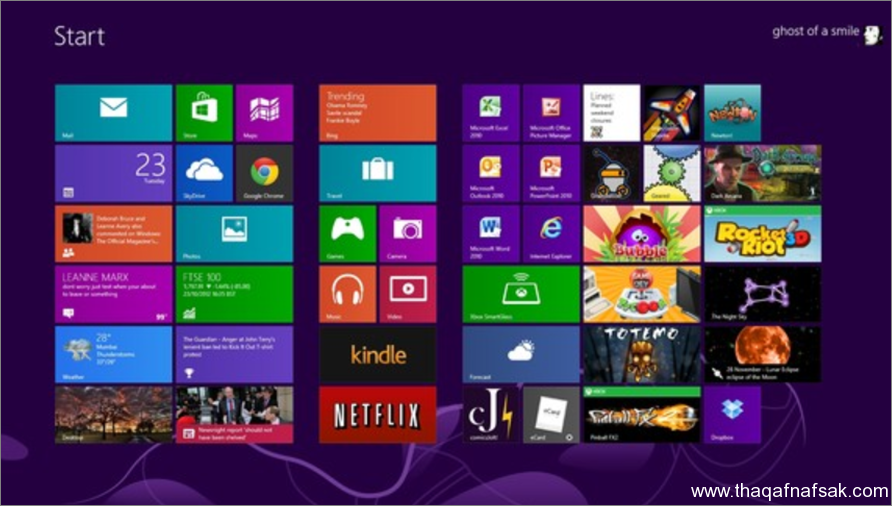Viewport: 892px width, 506px height.
Task: Open Internet Explorer tile
Action: [x=550, y=233]
